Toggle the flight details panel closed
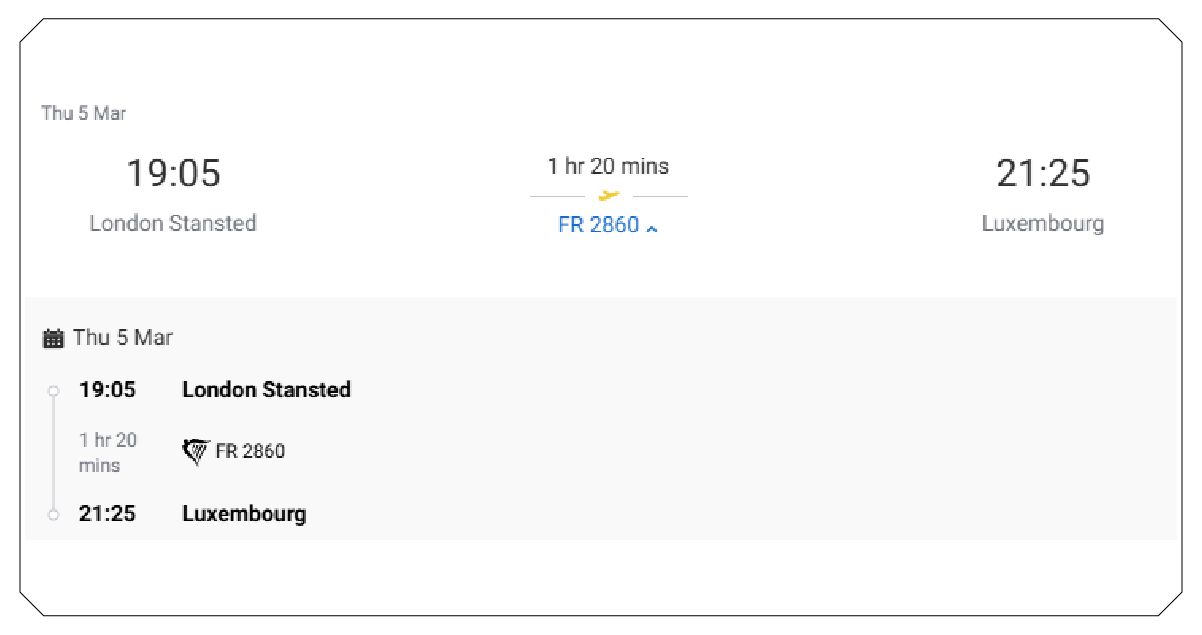This screenshot has height=635, width=1202. coord(652,228)
